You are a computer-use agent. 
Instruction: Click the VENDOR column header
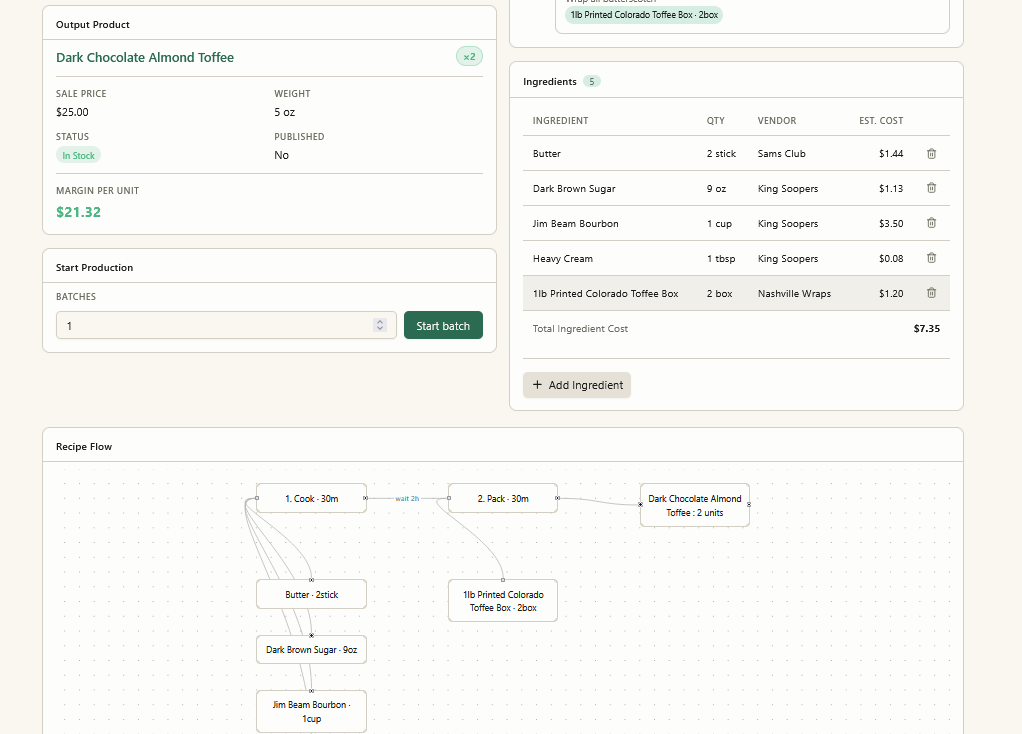point(777,121)
